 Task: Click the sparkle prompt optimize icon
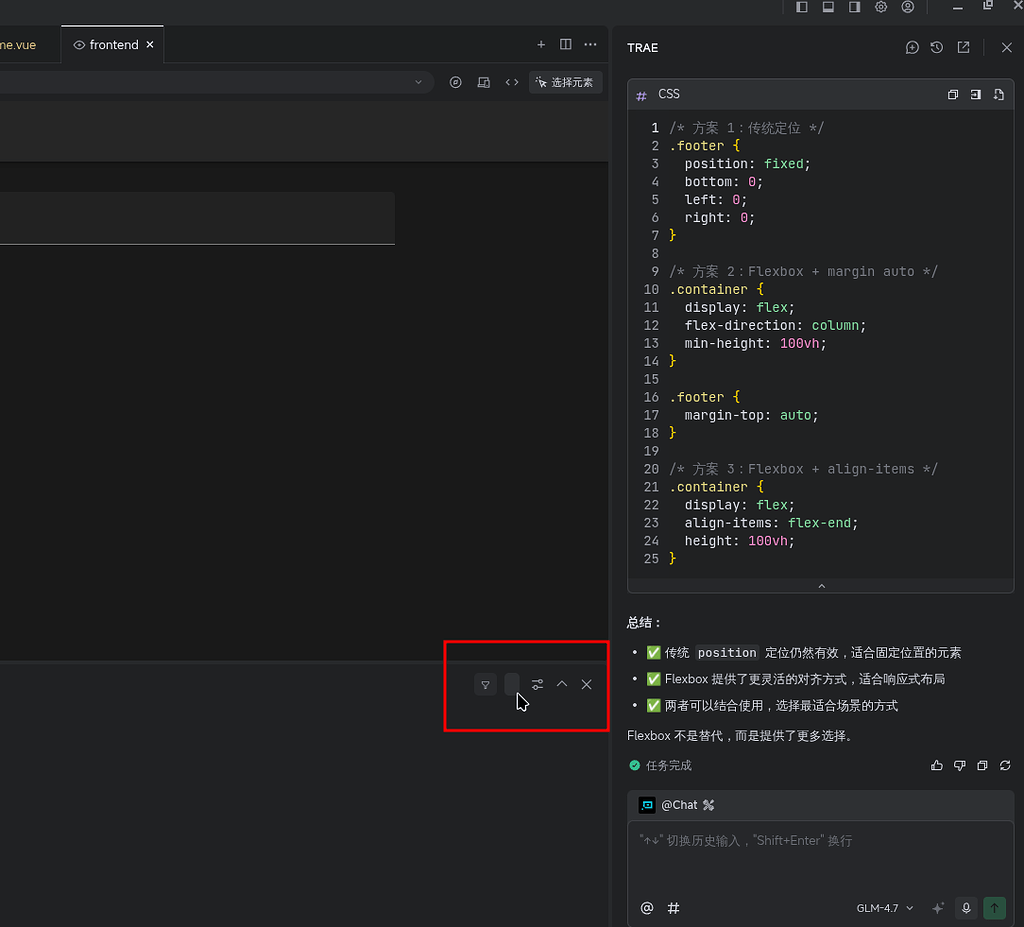938,908
